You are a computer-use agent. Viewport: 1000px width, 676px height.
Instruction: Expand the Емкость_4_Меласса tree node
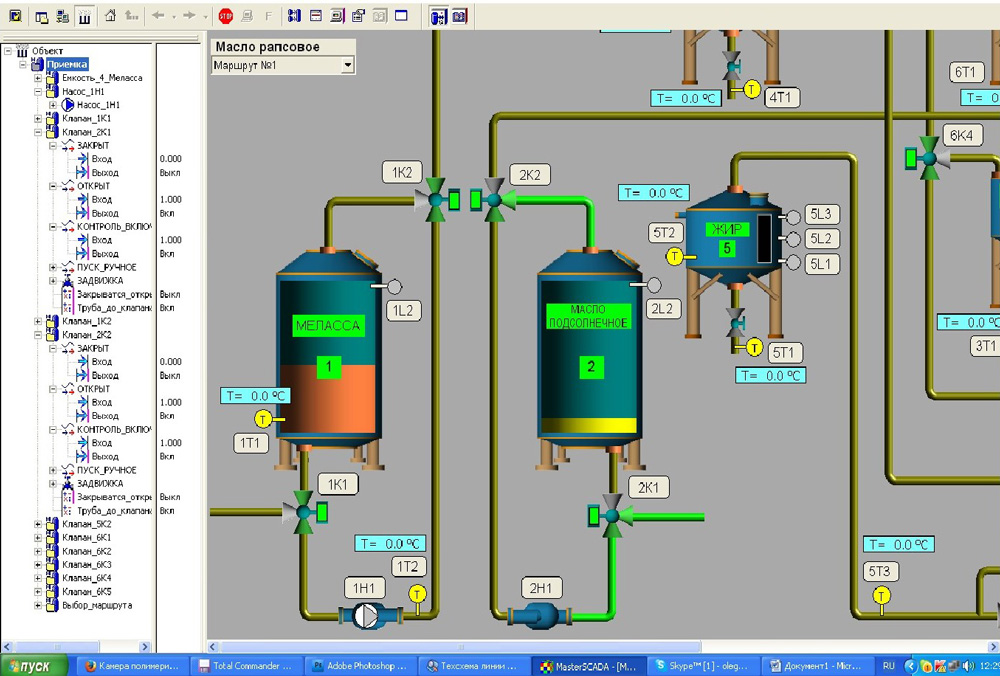coord(39,78)
